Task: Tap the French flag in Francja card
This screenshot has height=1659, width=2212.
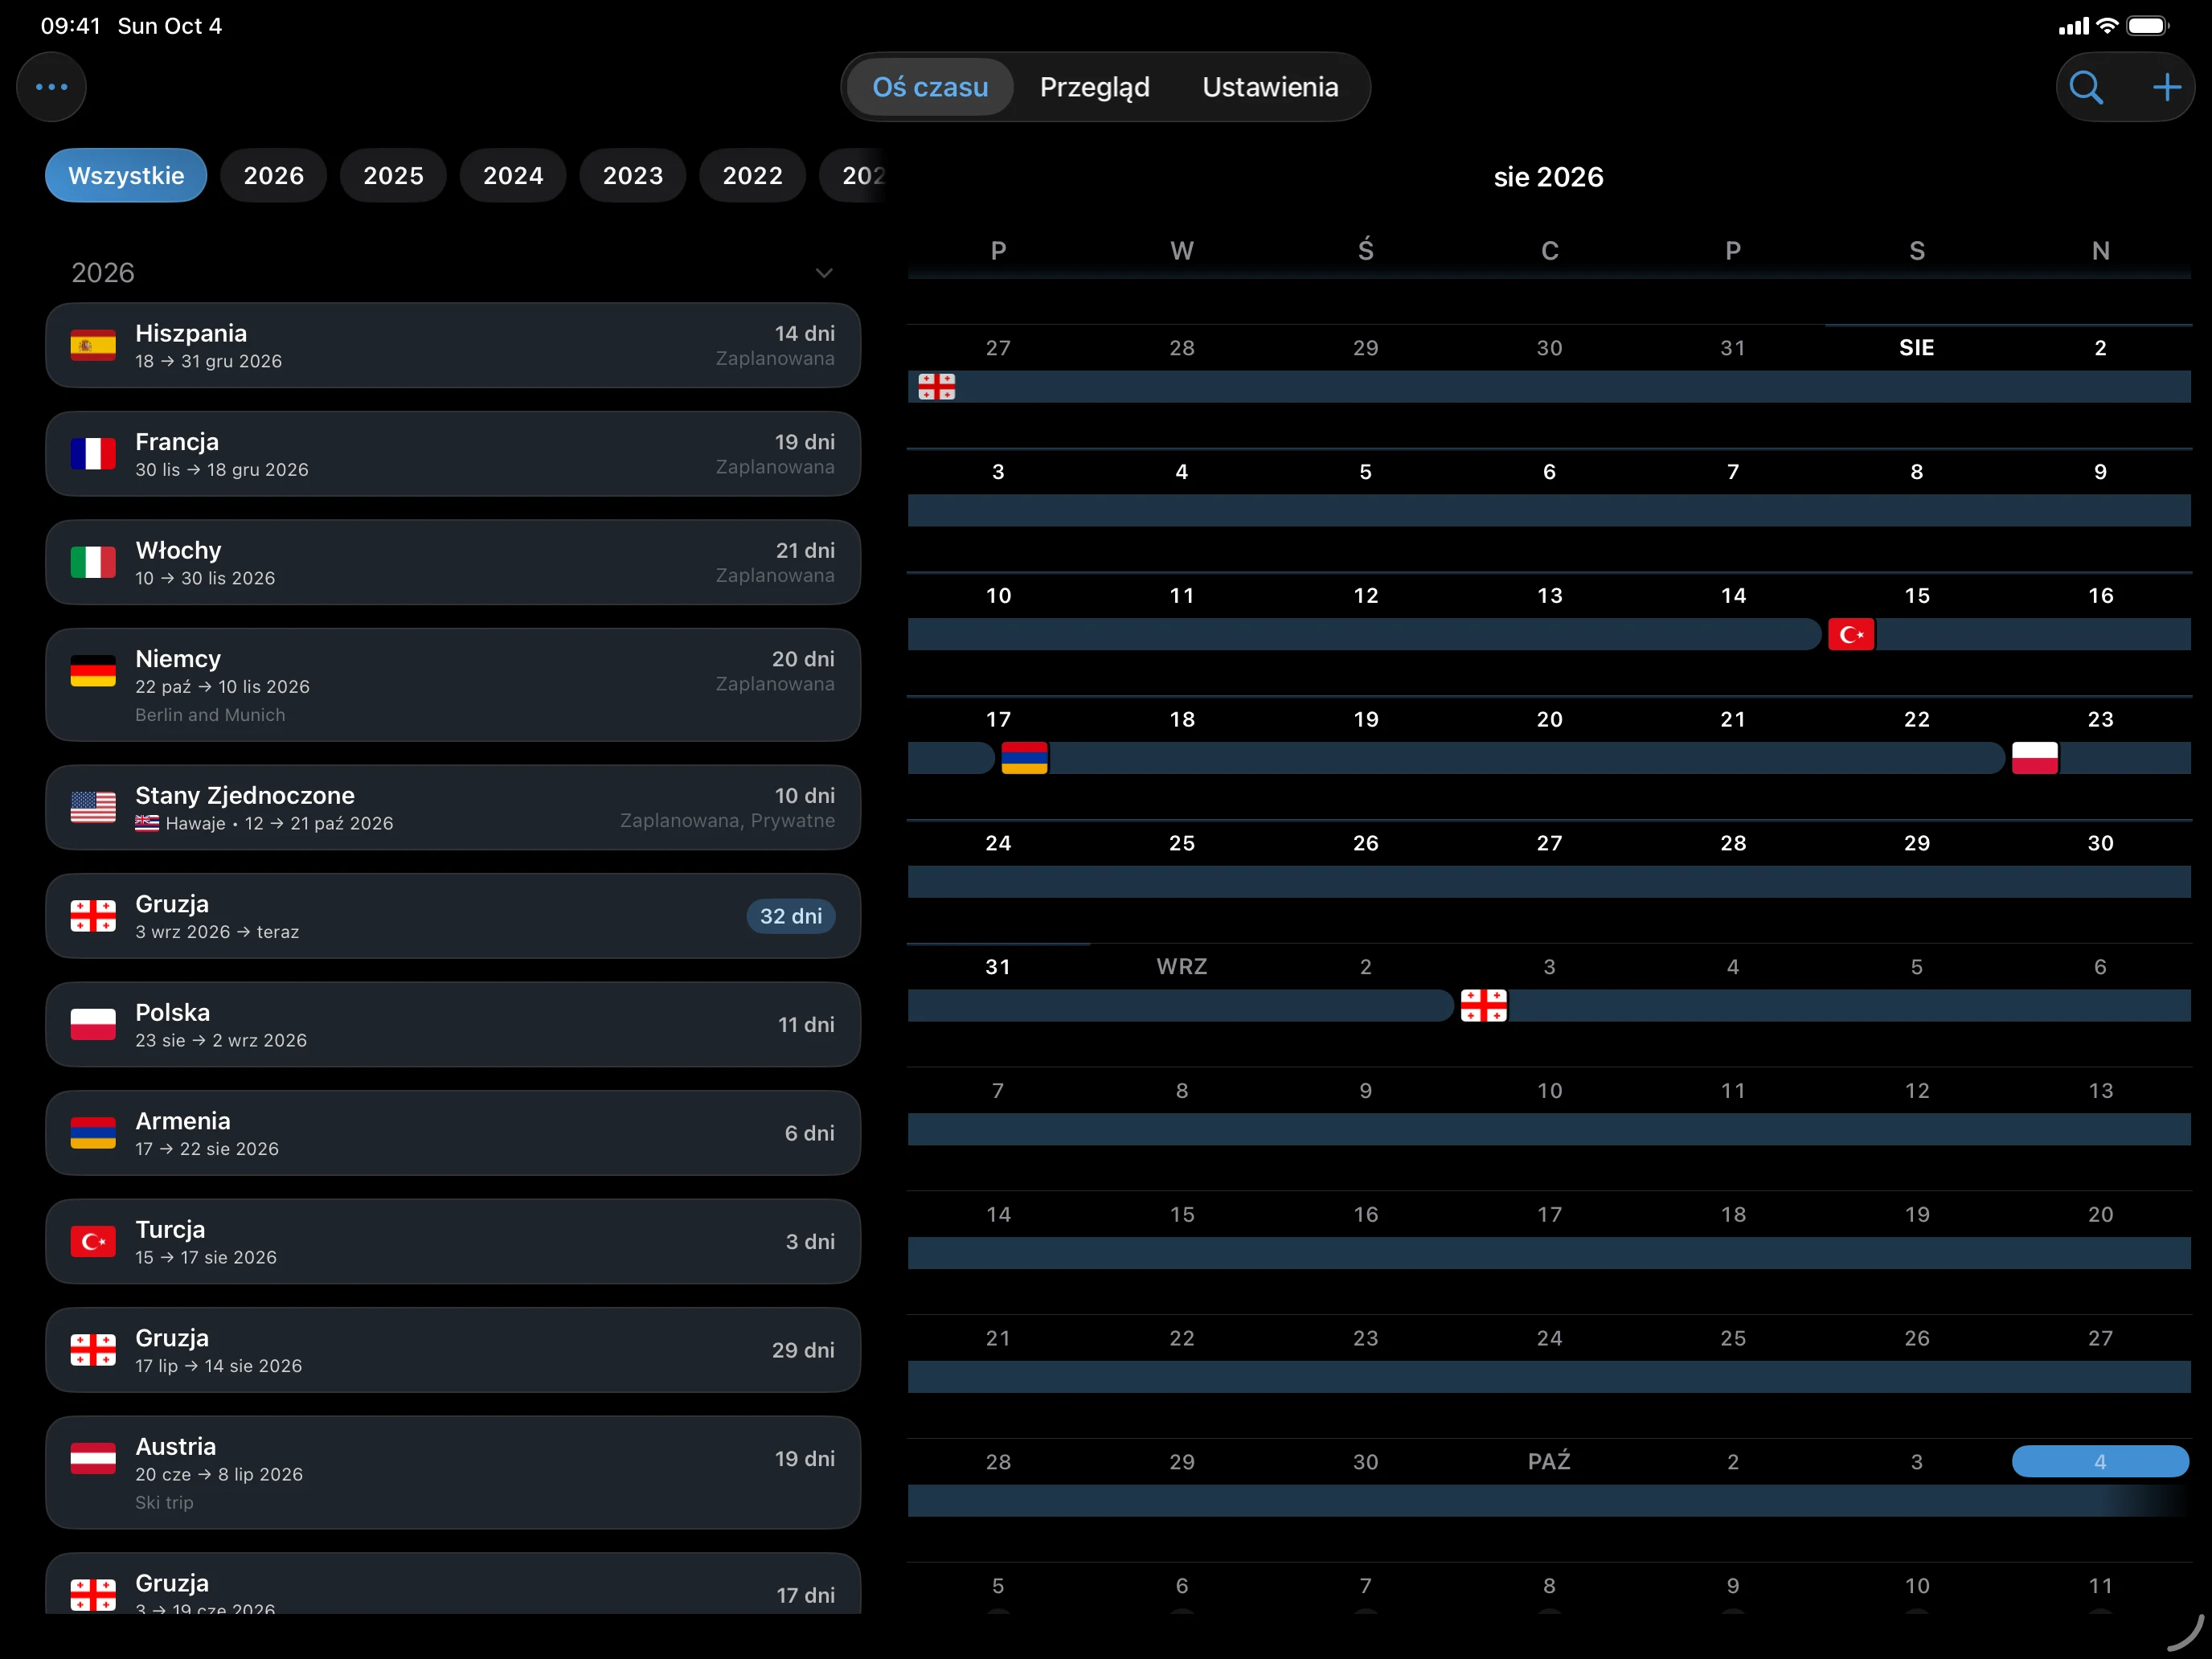Action: point(93,454)
